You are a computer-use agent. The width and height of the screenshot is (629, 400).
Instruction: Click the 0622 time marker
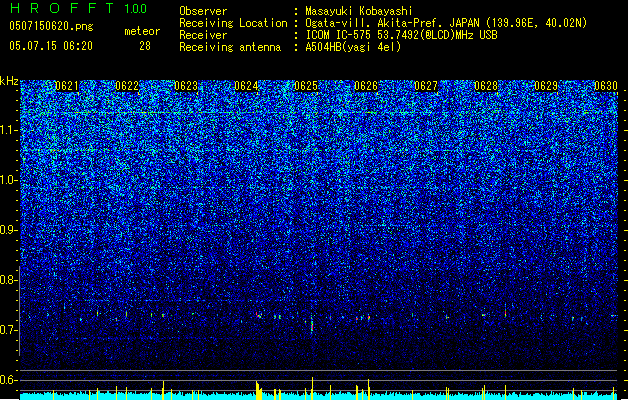[127, 86]
